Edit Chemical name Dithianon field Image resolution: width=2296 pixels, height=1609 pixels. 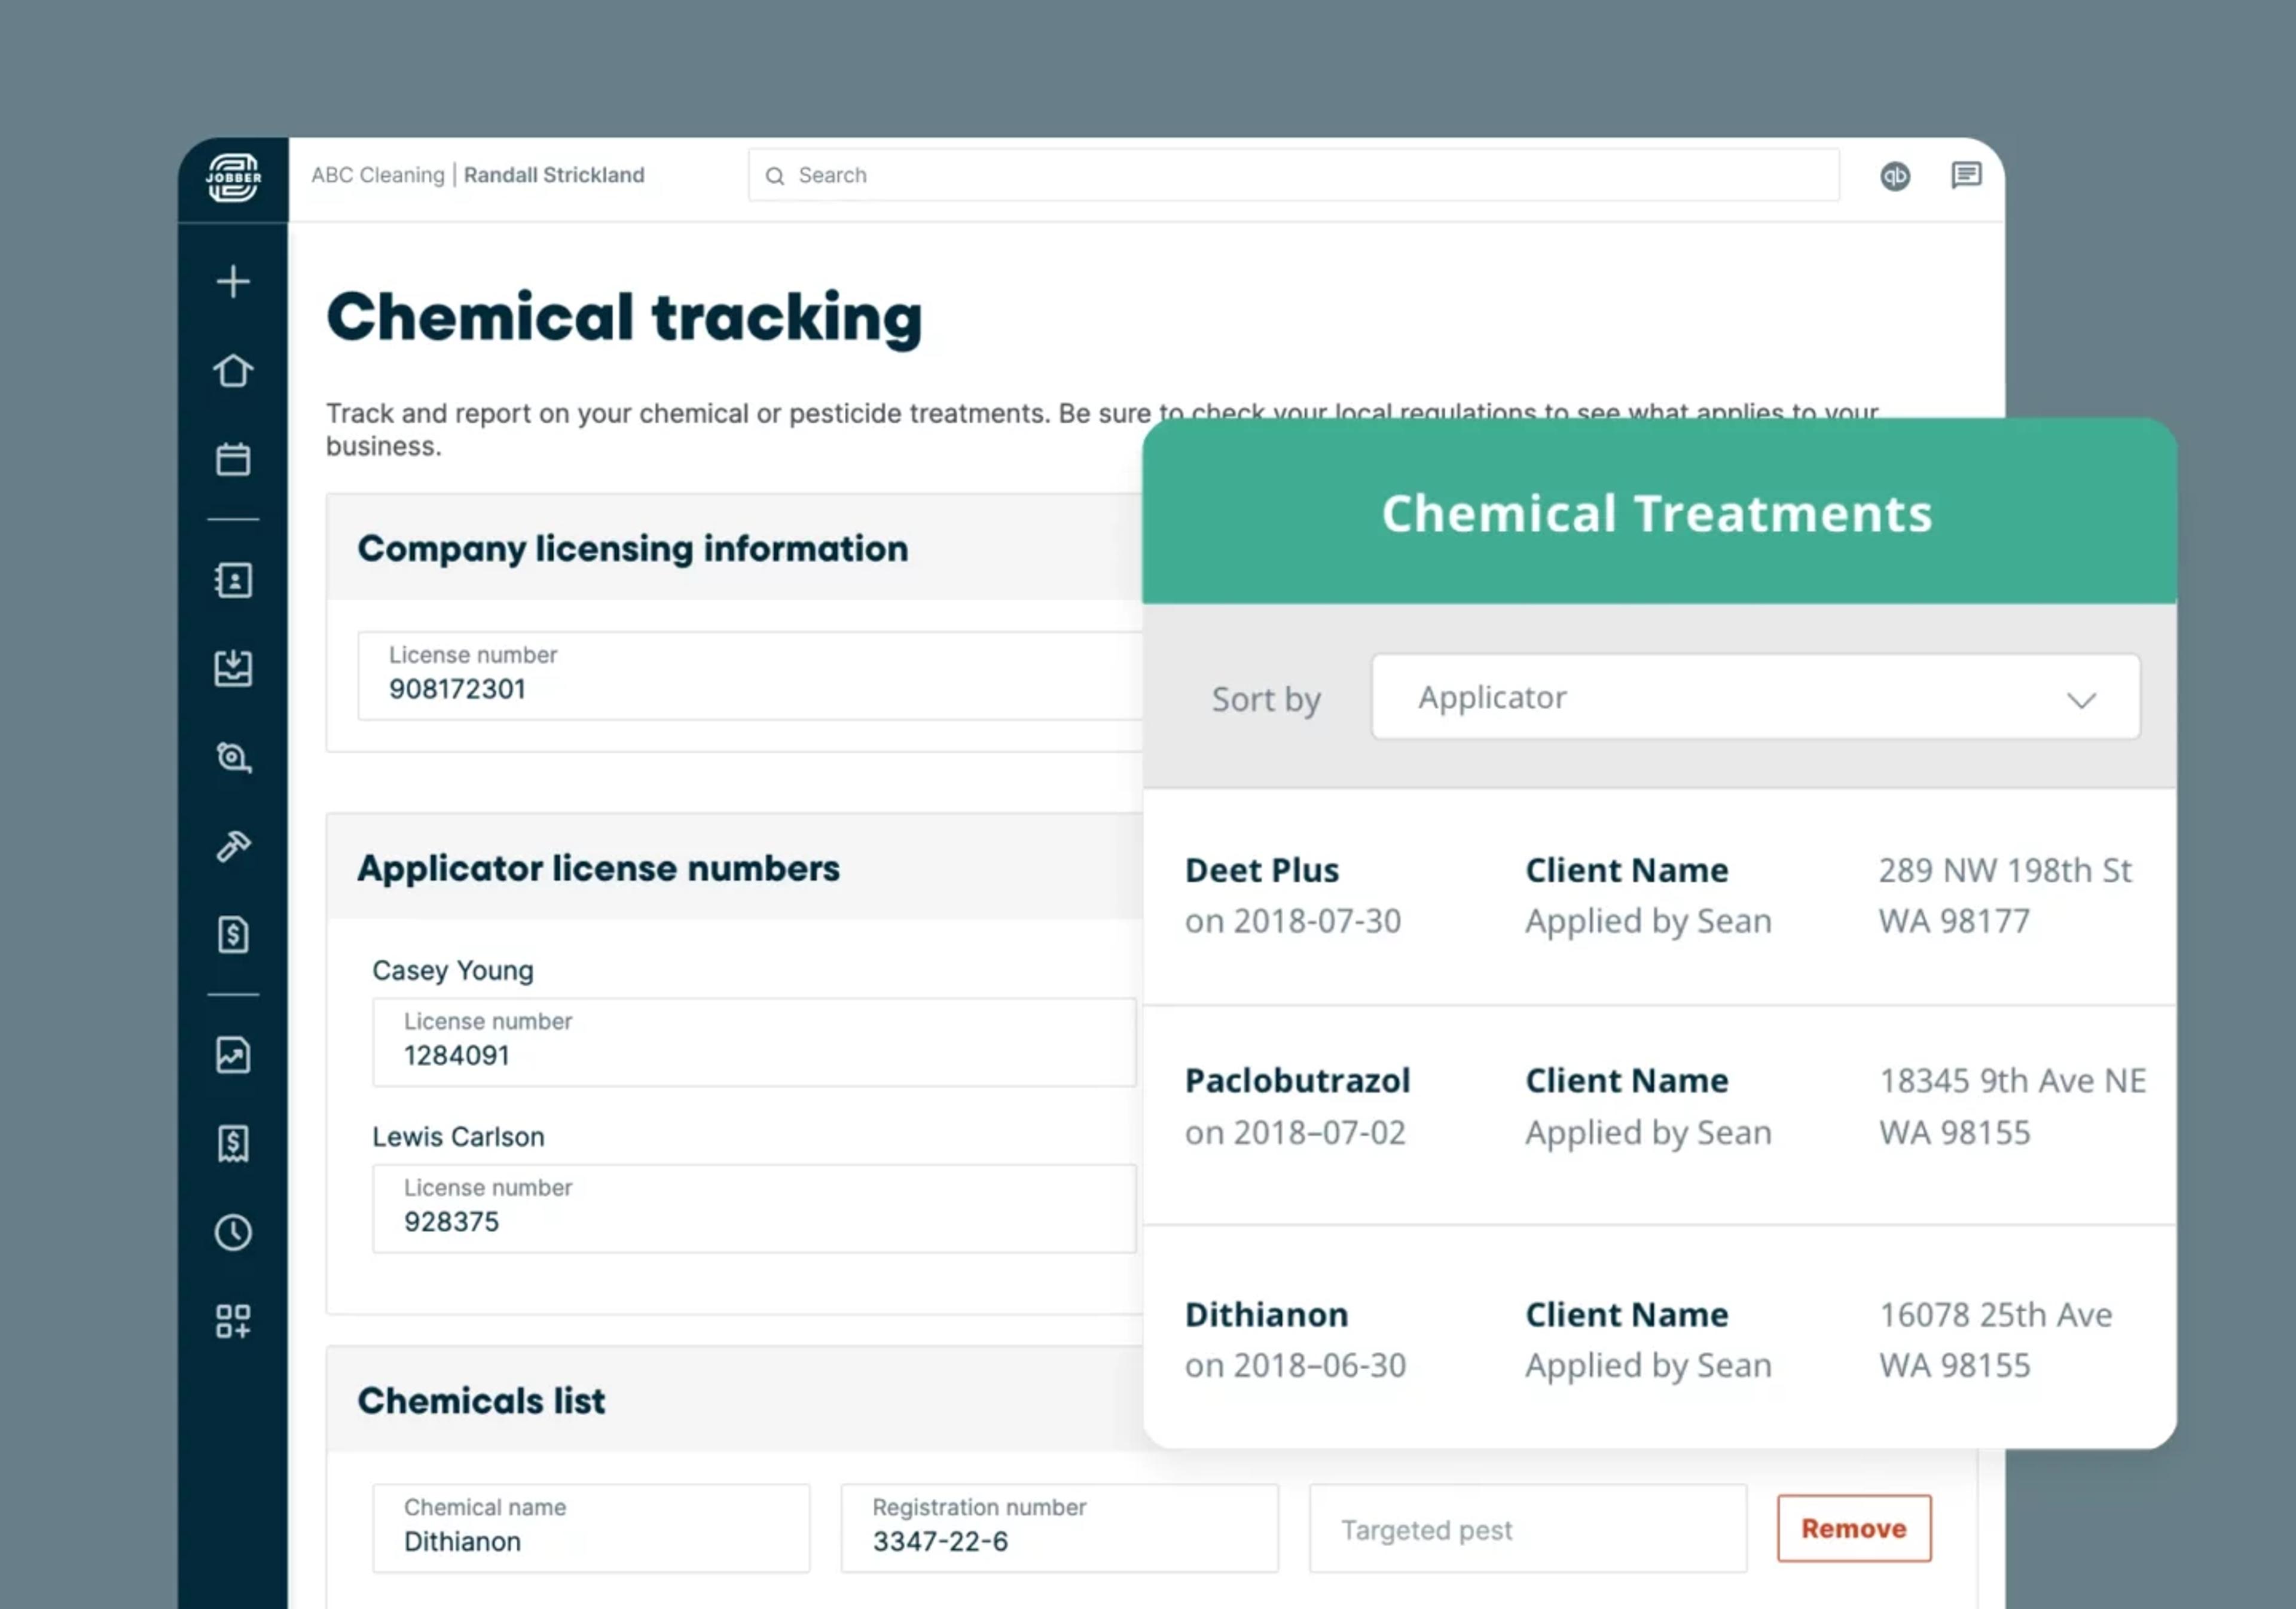click(591, 1528)
